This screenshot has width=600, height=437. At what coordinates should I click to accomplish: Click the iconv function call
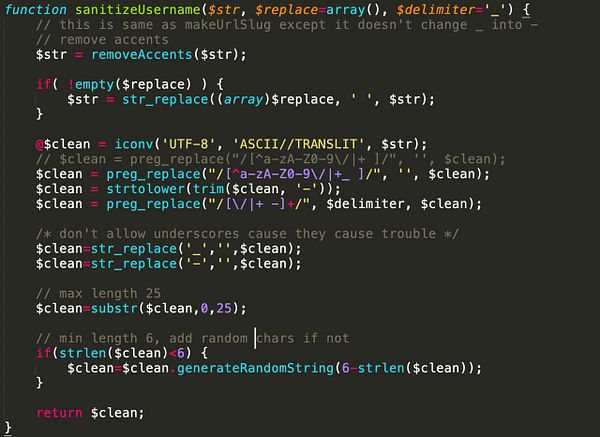pyautogui.click(x=134, y=144)
